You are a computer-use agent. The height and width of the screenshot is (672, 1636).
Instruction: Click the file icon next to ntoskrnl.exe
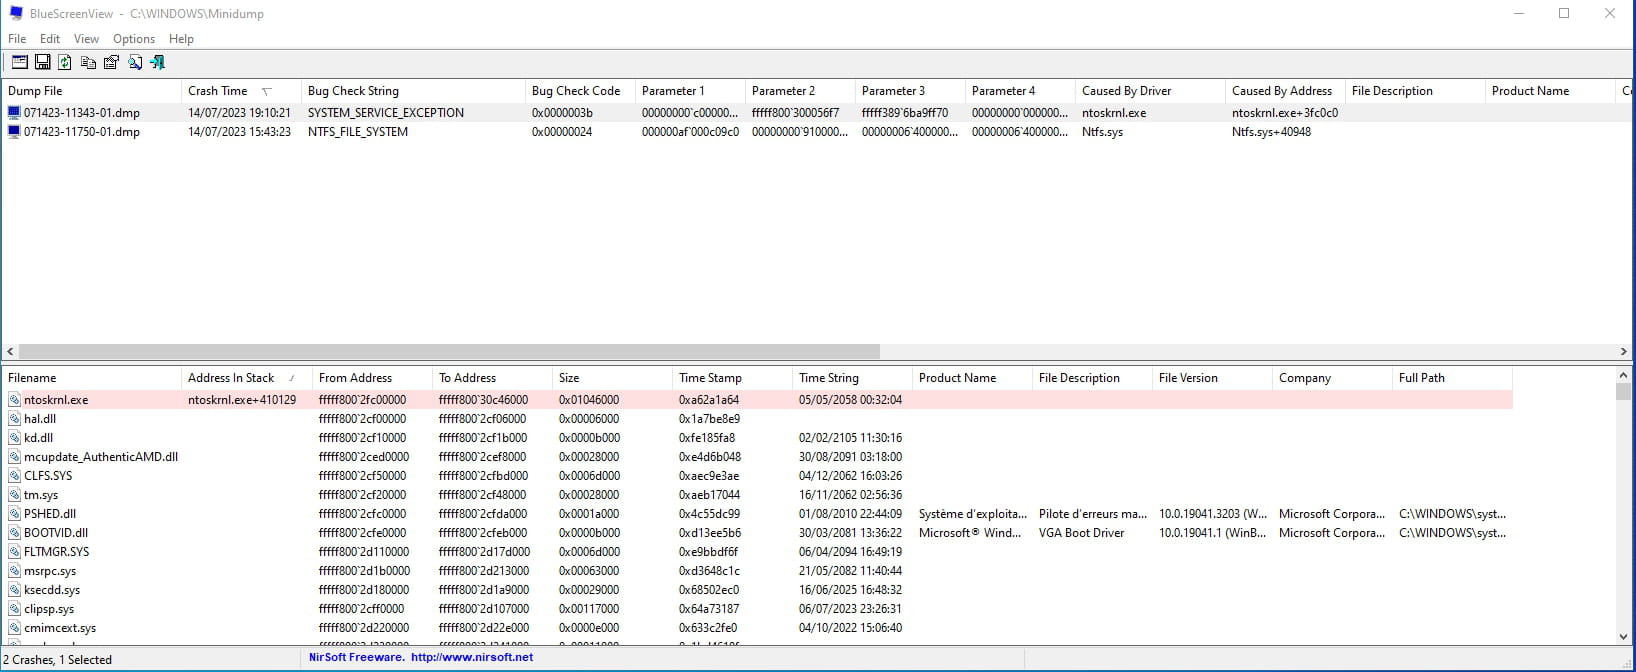tap(14, 400)
